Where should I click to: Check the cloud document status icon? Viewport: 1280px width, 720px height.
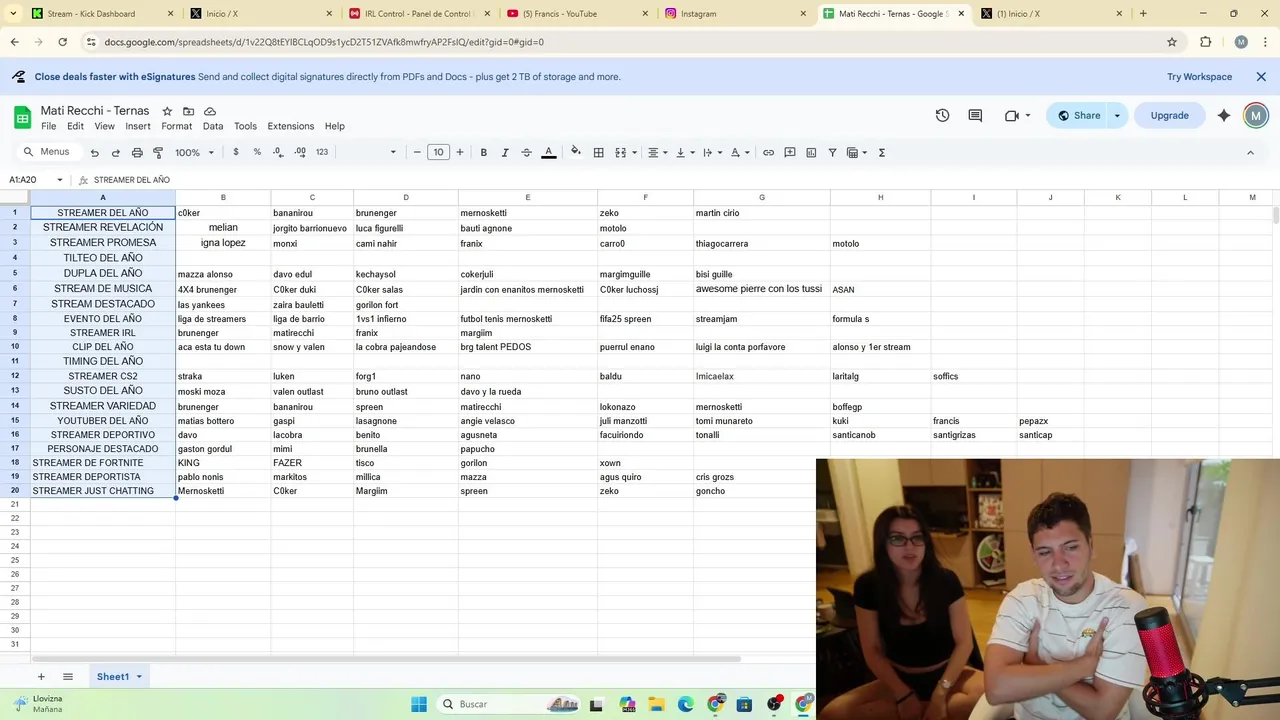point(210,111)
